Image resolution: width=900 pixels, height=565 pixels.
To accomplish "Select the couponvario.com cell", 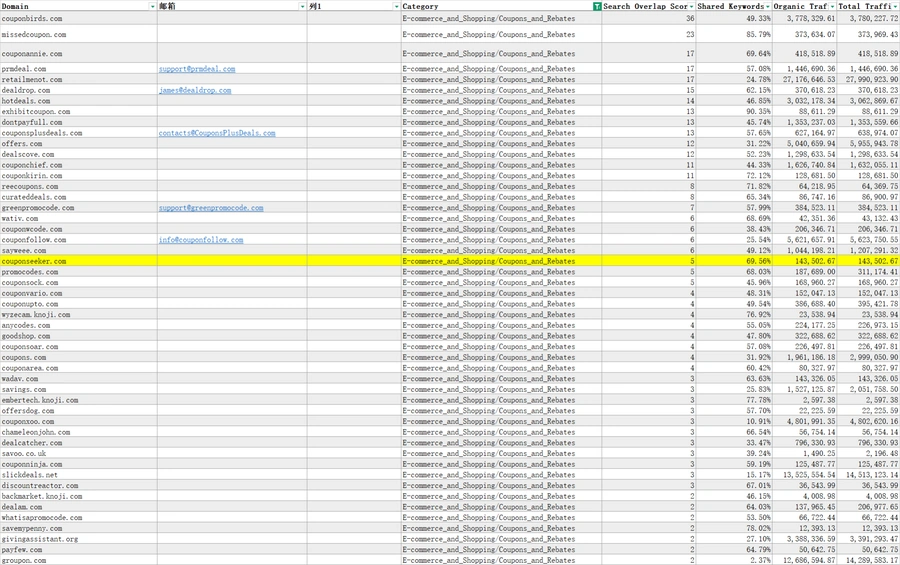I will 79,293.
